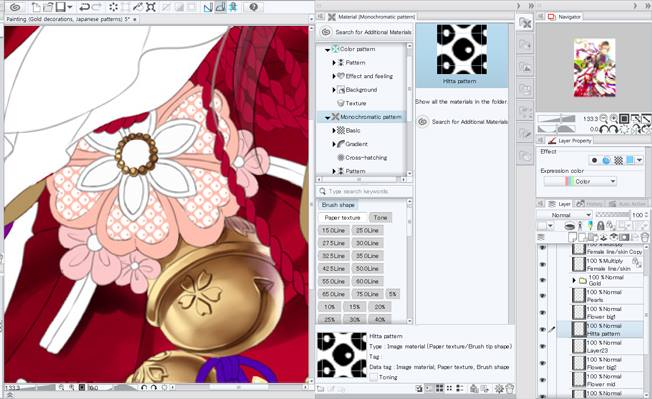Select the Tone effect icon in Layer Property
Image resolution: width=652 pixels, height=399 pixels.
pyautogui.click(x=619, y=160)
